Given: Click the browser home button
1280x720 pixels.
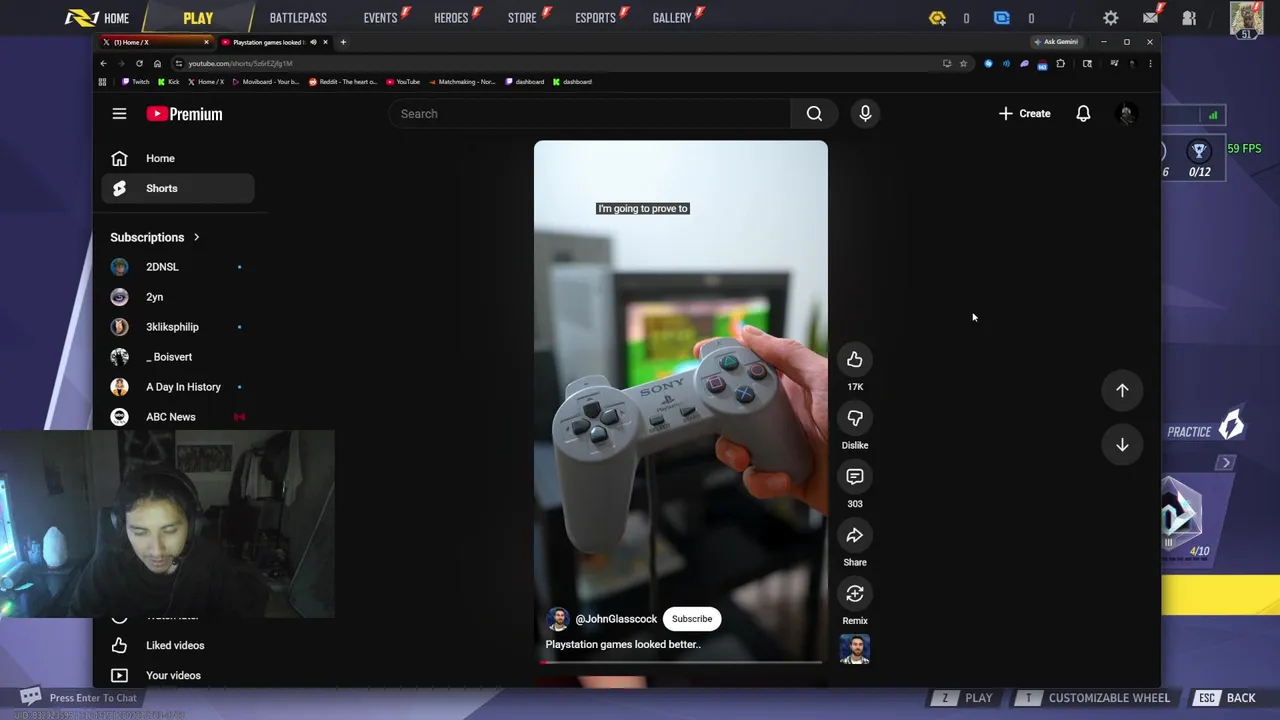Looking at the screenshot, I should [157, 63].
